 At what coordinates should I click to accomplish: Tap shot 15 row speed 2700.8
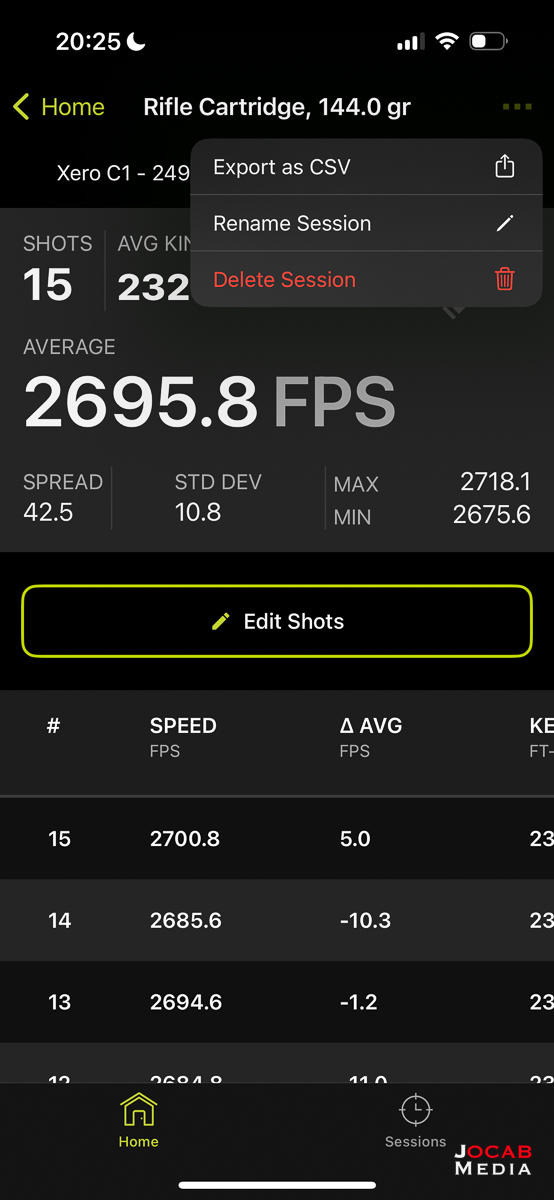pyautogui.click(x=277, y=838)
